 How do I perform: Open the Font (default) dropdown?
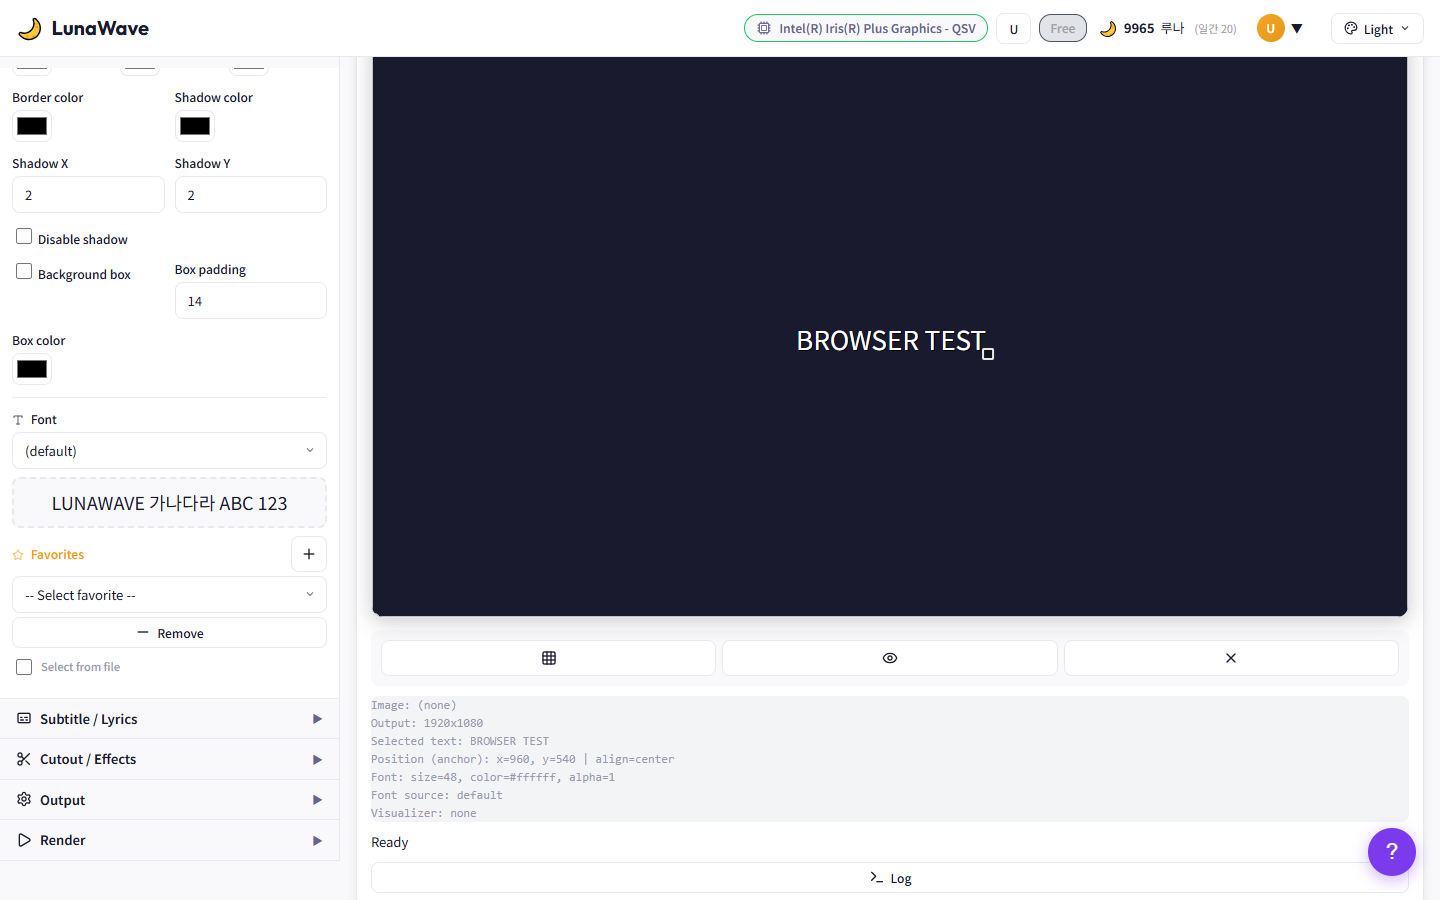click(x=169, y=451)
